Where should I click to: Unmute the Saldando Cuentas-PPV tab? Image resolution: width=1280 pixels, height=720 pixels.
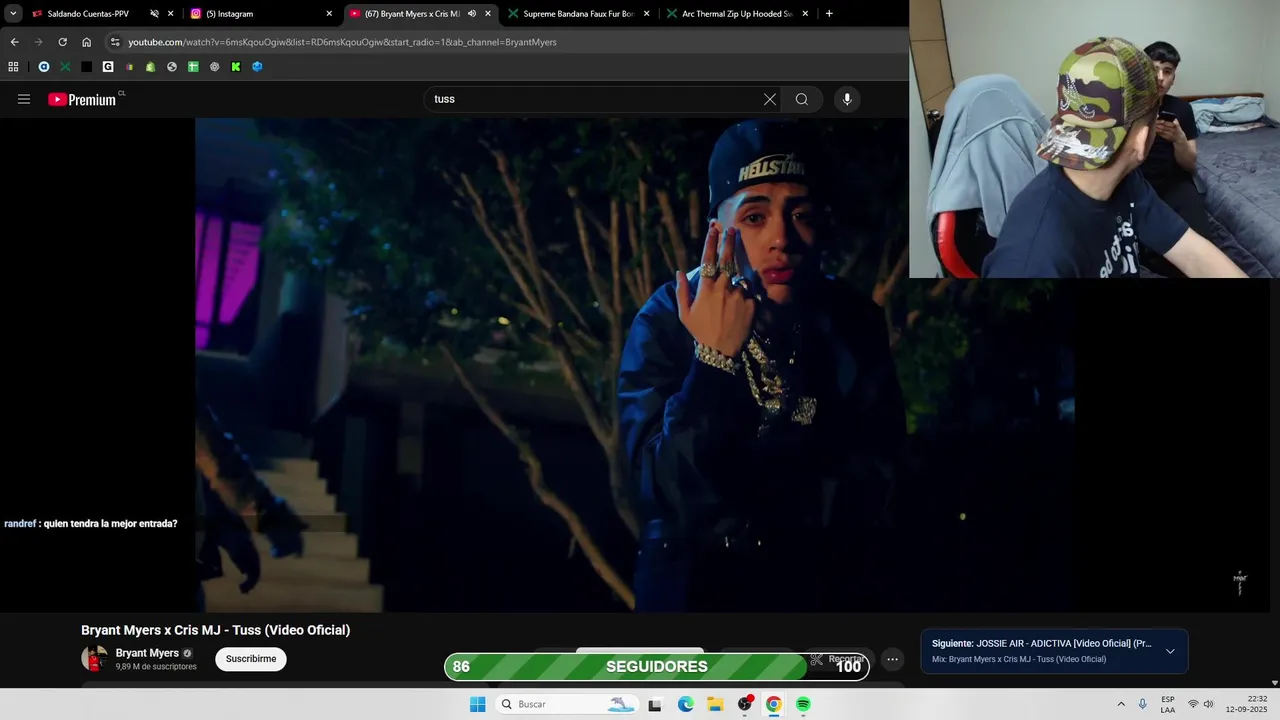tap(154, 14)
